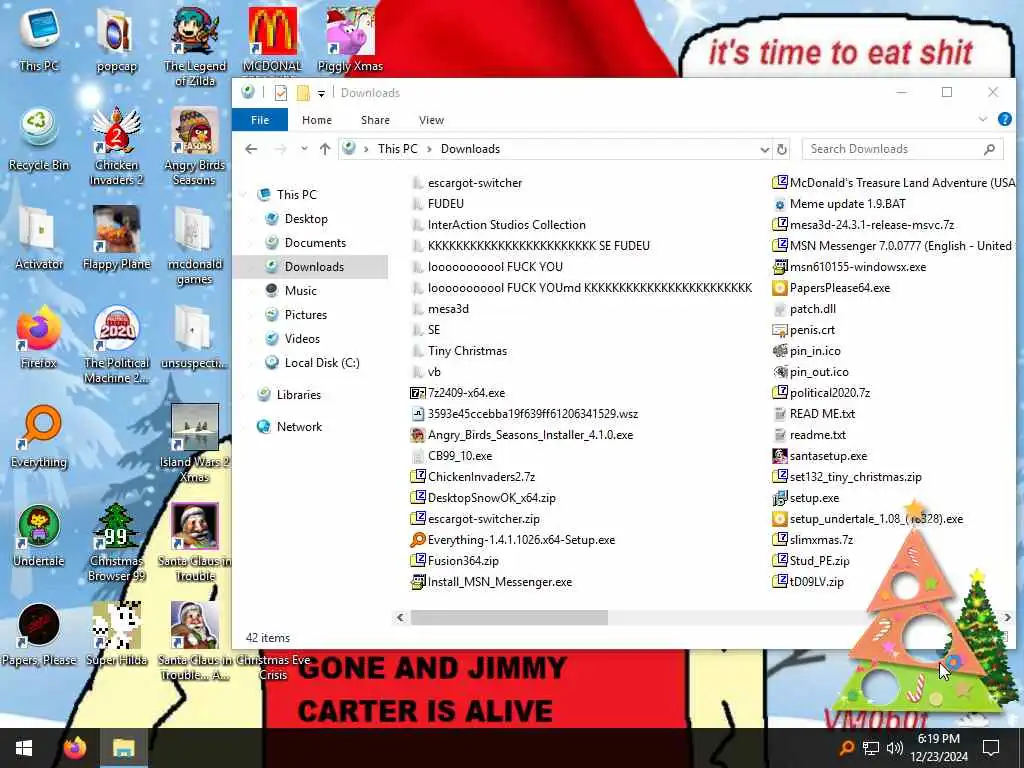The height and width of the screenshot is (768, 1024).
Task: Select the Tiny Christmas folder
Action: point(467,351)
